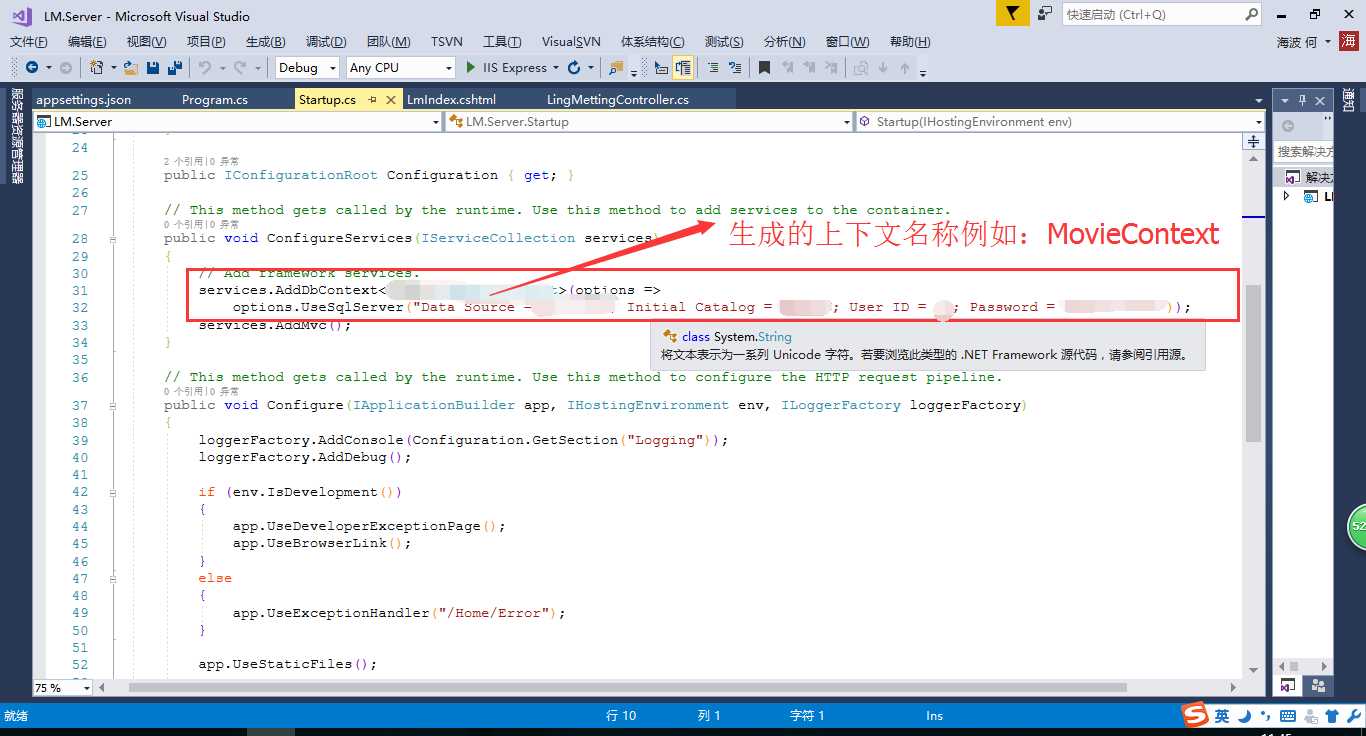
Task: Click the Decrease Indent icon
Action: coord(713,67)
